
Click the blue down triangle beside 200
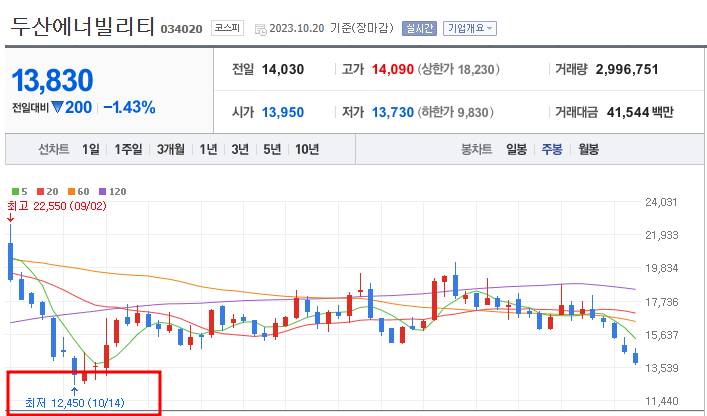pos(57,107)
